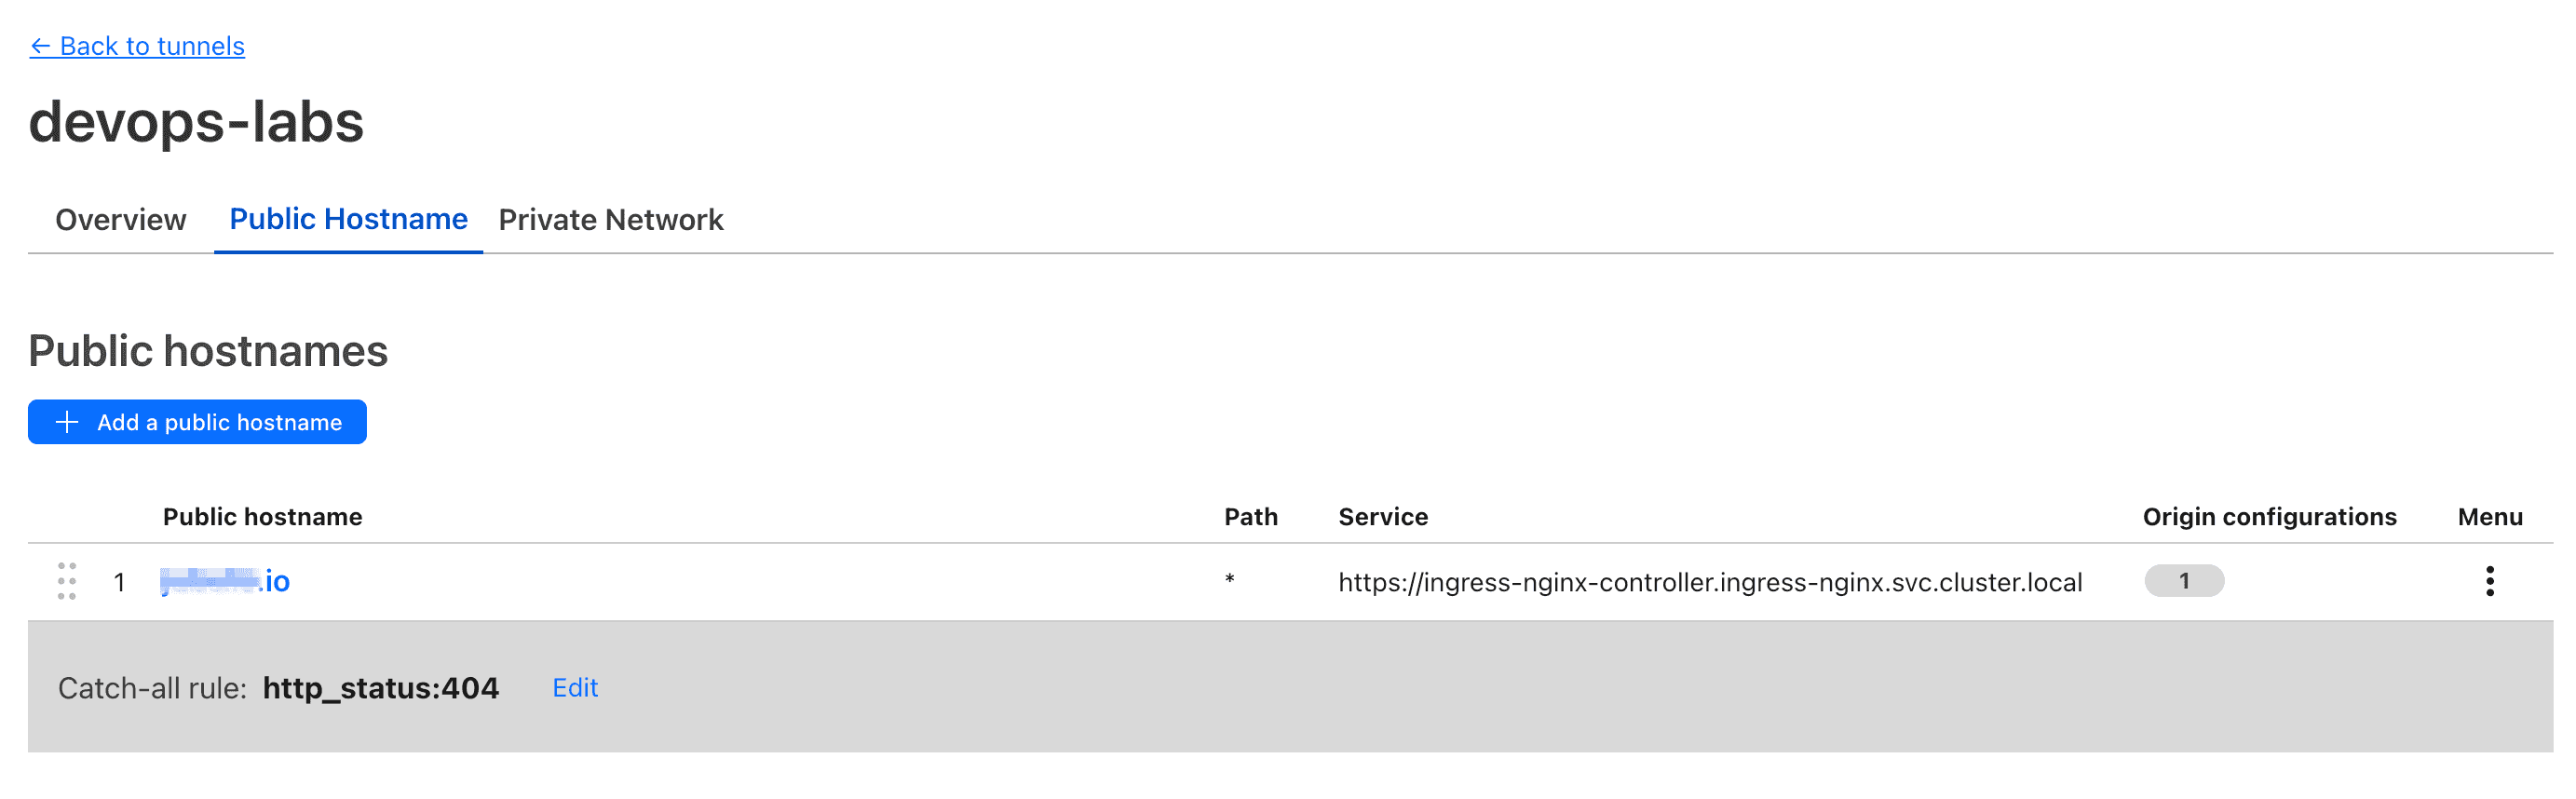Click the origin configurations count badge

(x=2183, y=581)
